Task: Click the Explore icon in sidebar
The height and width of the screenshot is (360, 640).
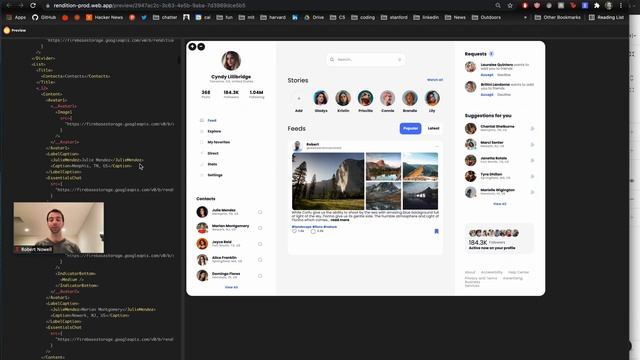Action: tap(202, 131)
